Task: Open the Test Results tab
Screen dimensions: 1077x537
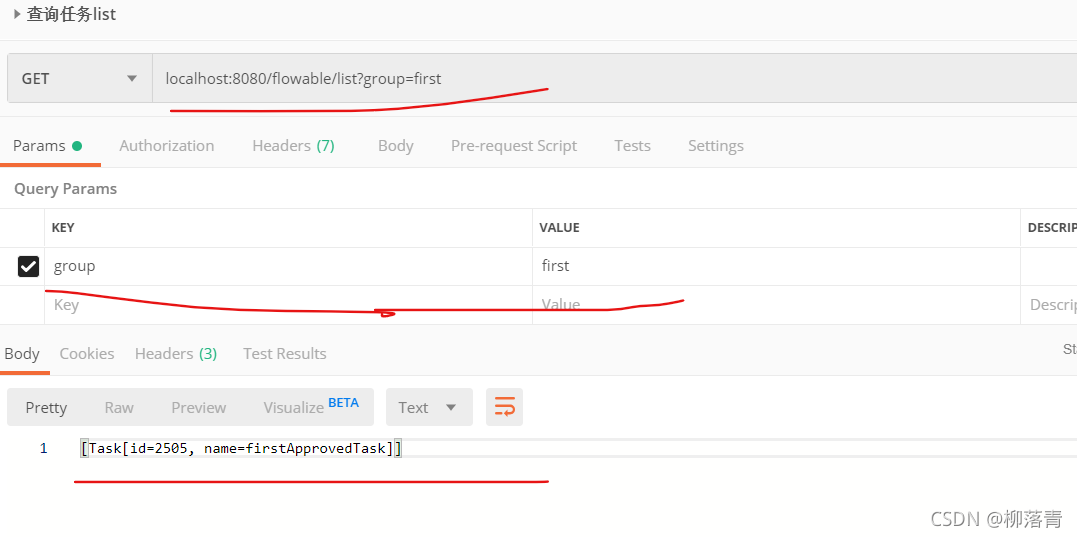Action: pos(284,354)
